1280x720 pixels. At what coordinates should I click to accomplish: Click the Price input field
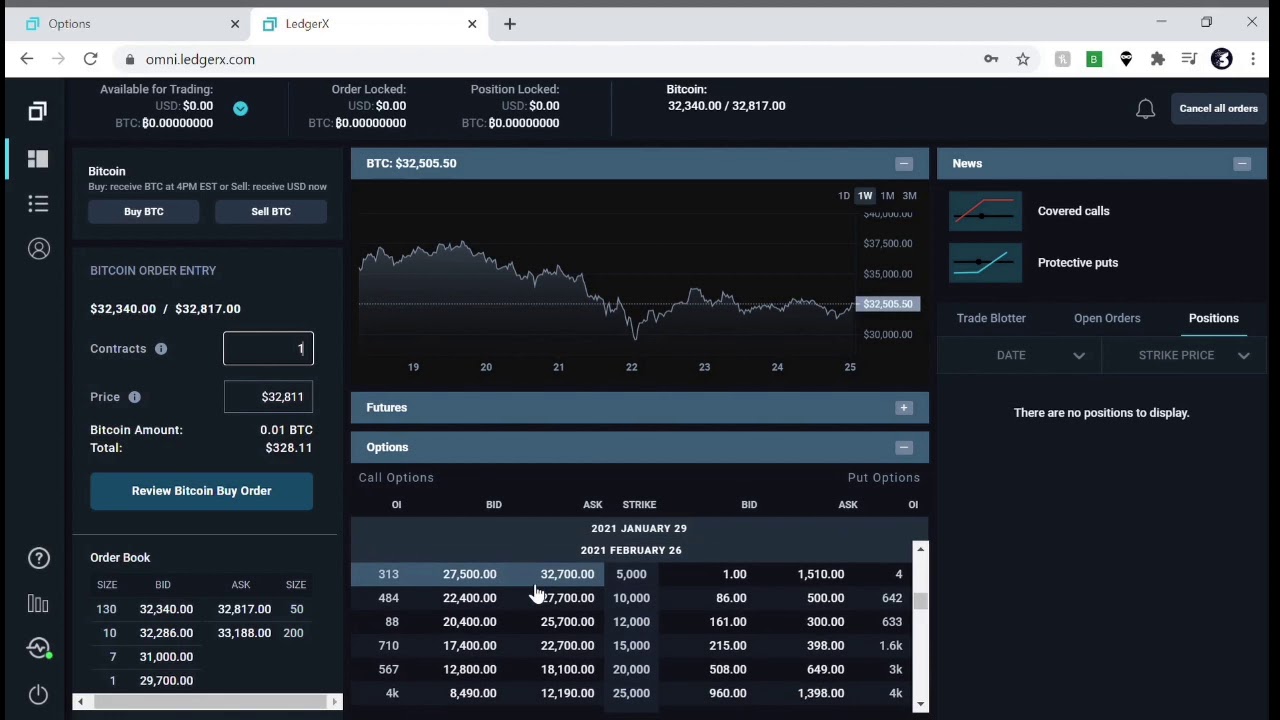268,397
